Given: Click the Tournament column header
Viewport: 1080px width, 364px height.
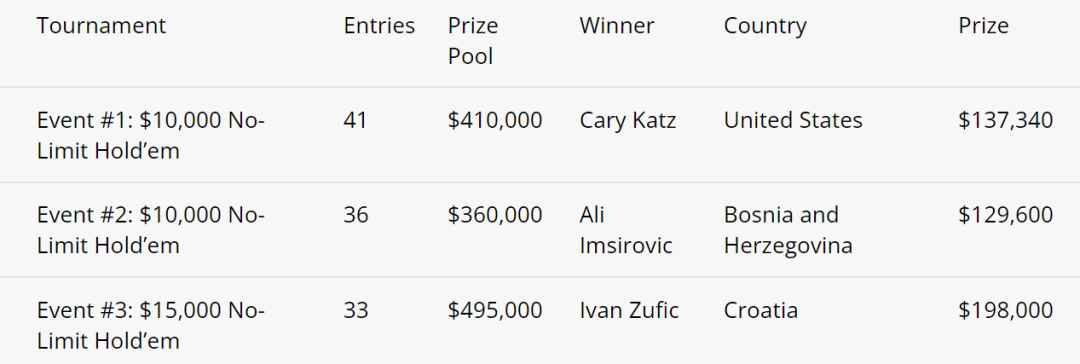Looking at the screenshot, I should point(101,26).
